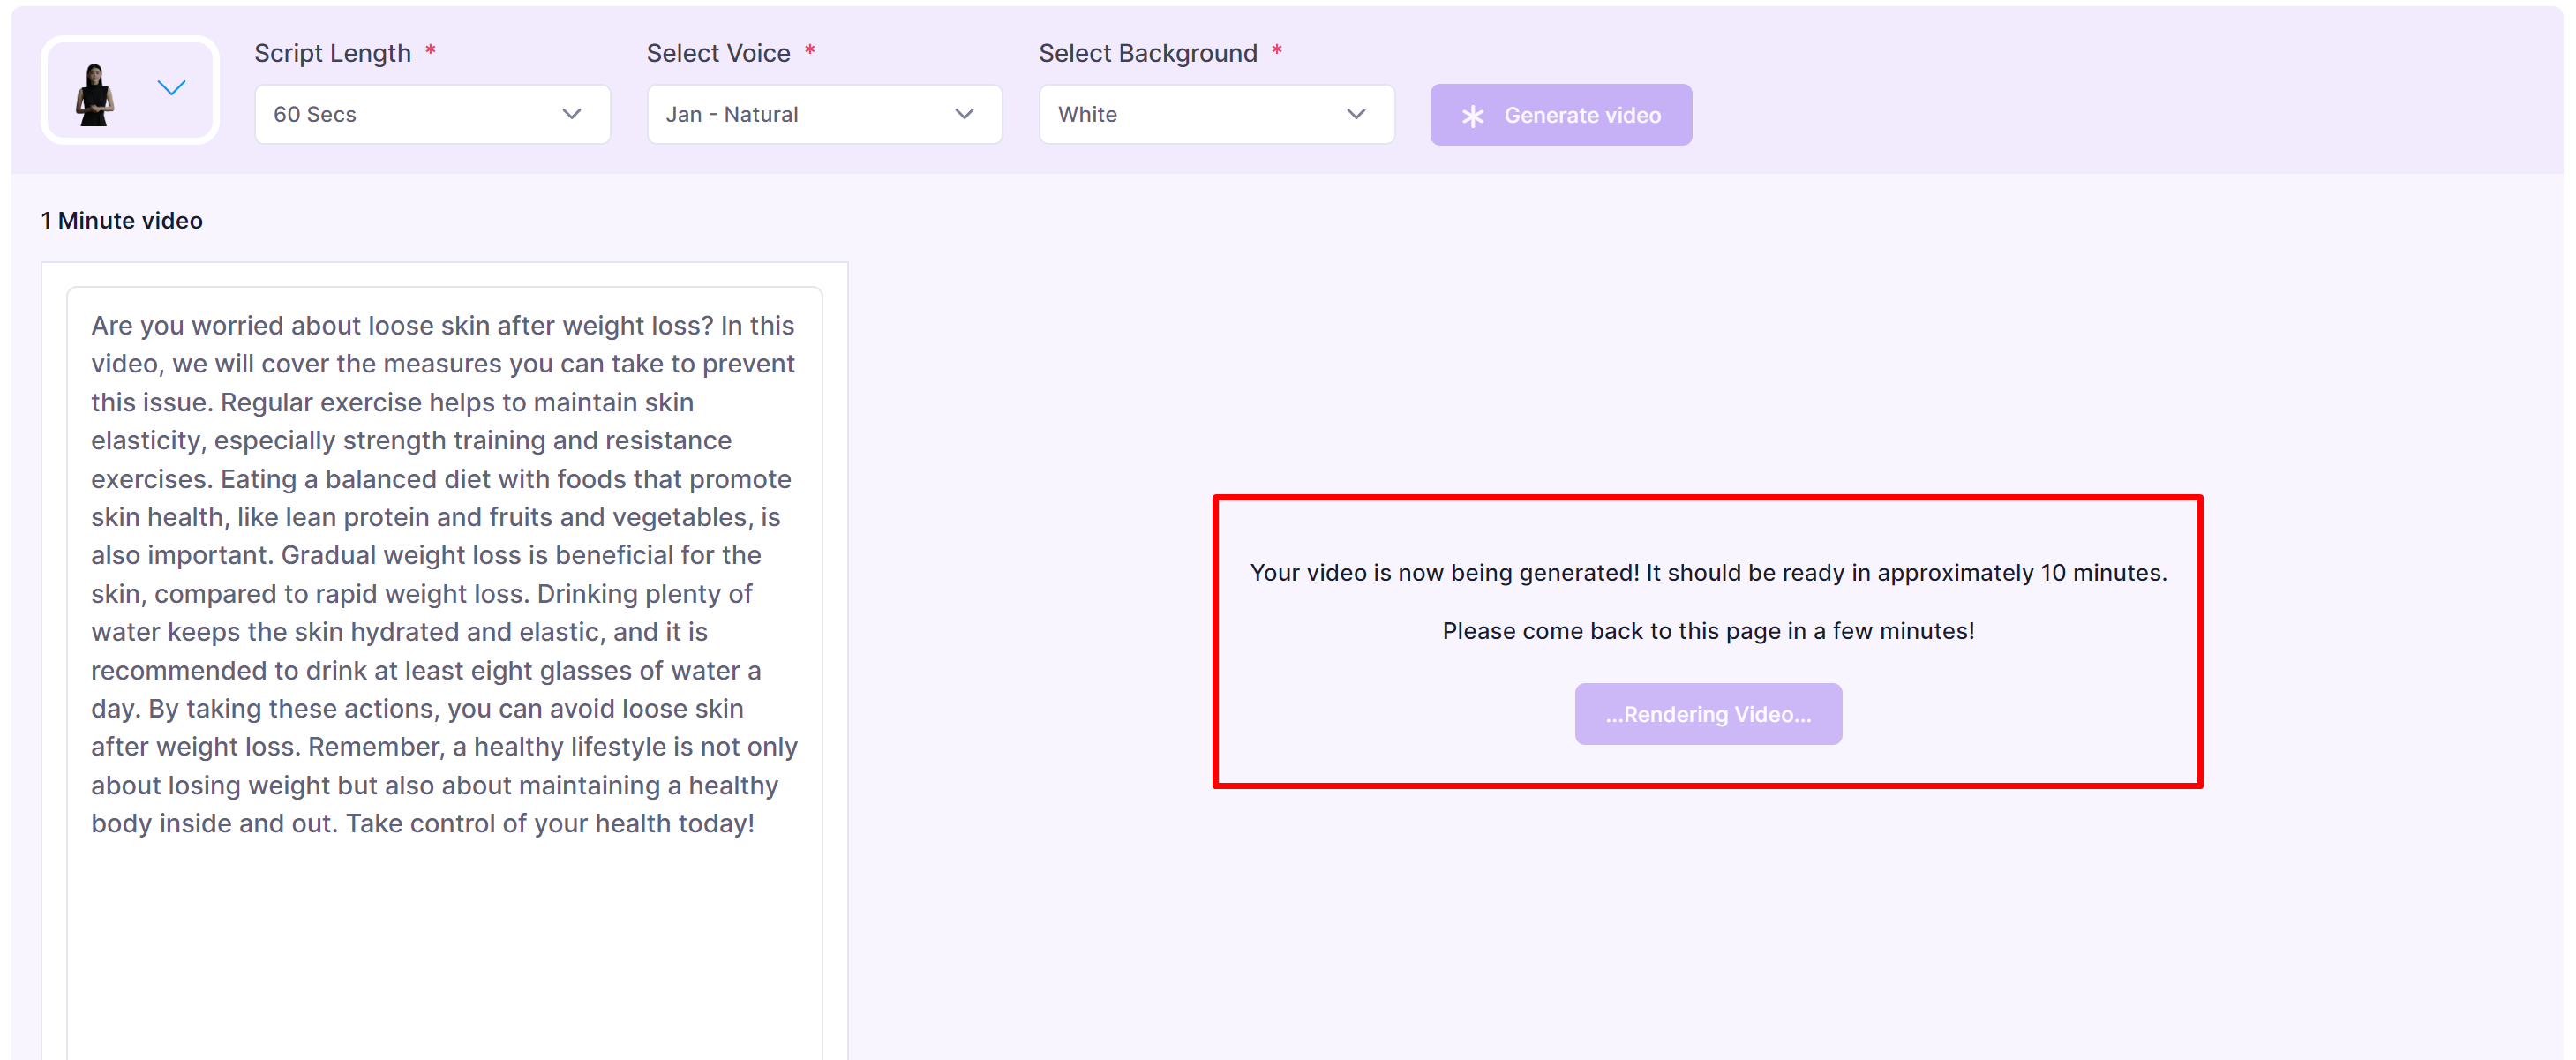
Task: Click the Rendering Video button
Action: [x=1707, y=714]
